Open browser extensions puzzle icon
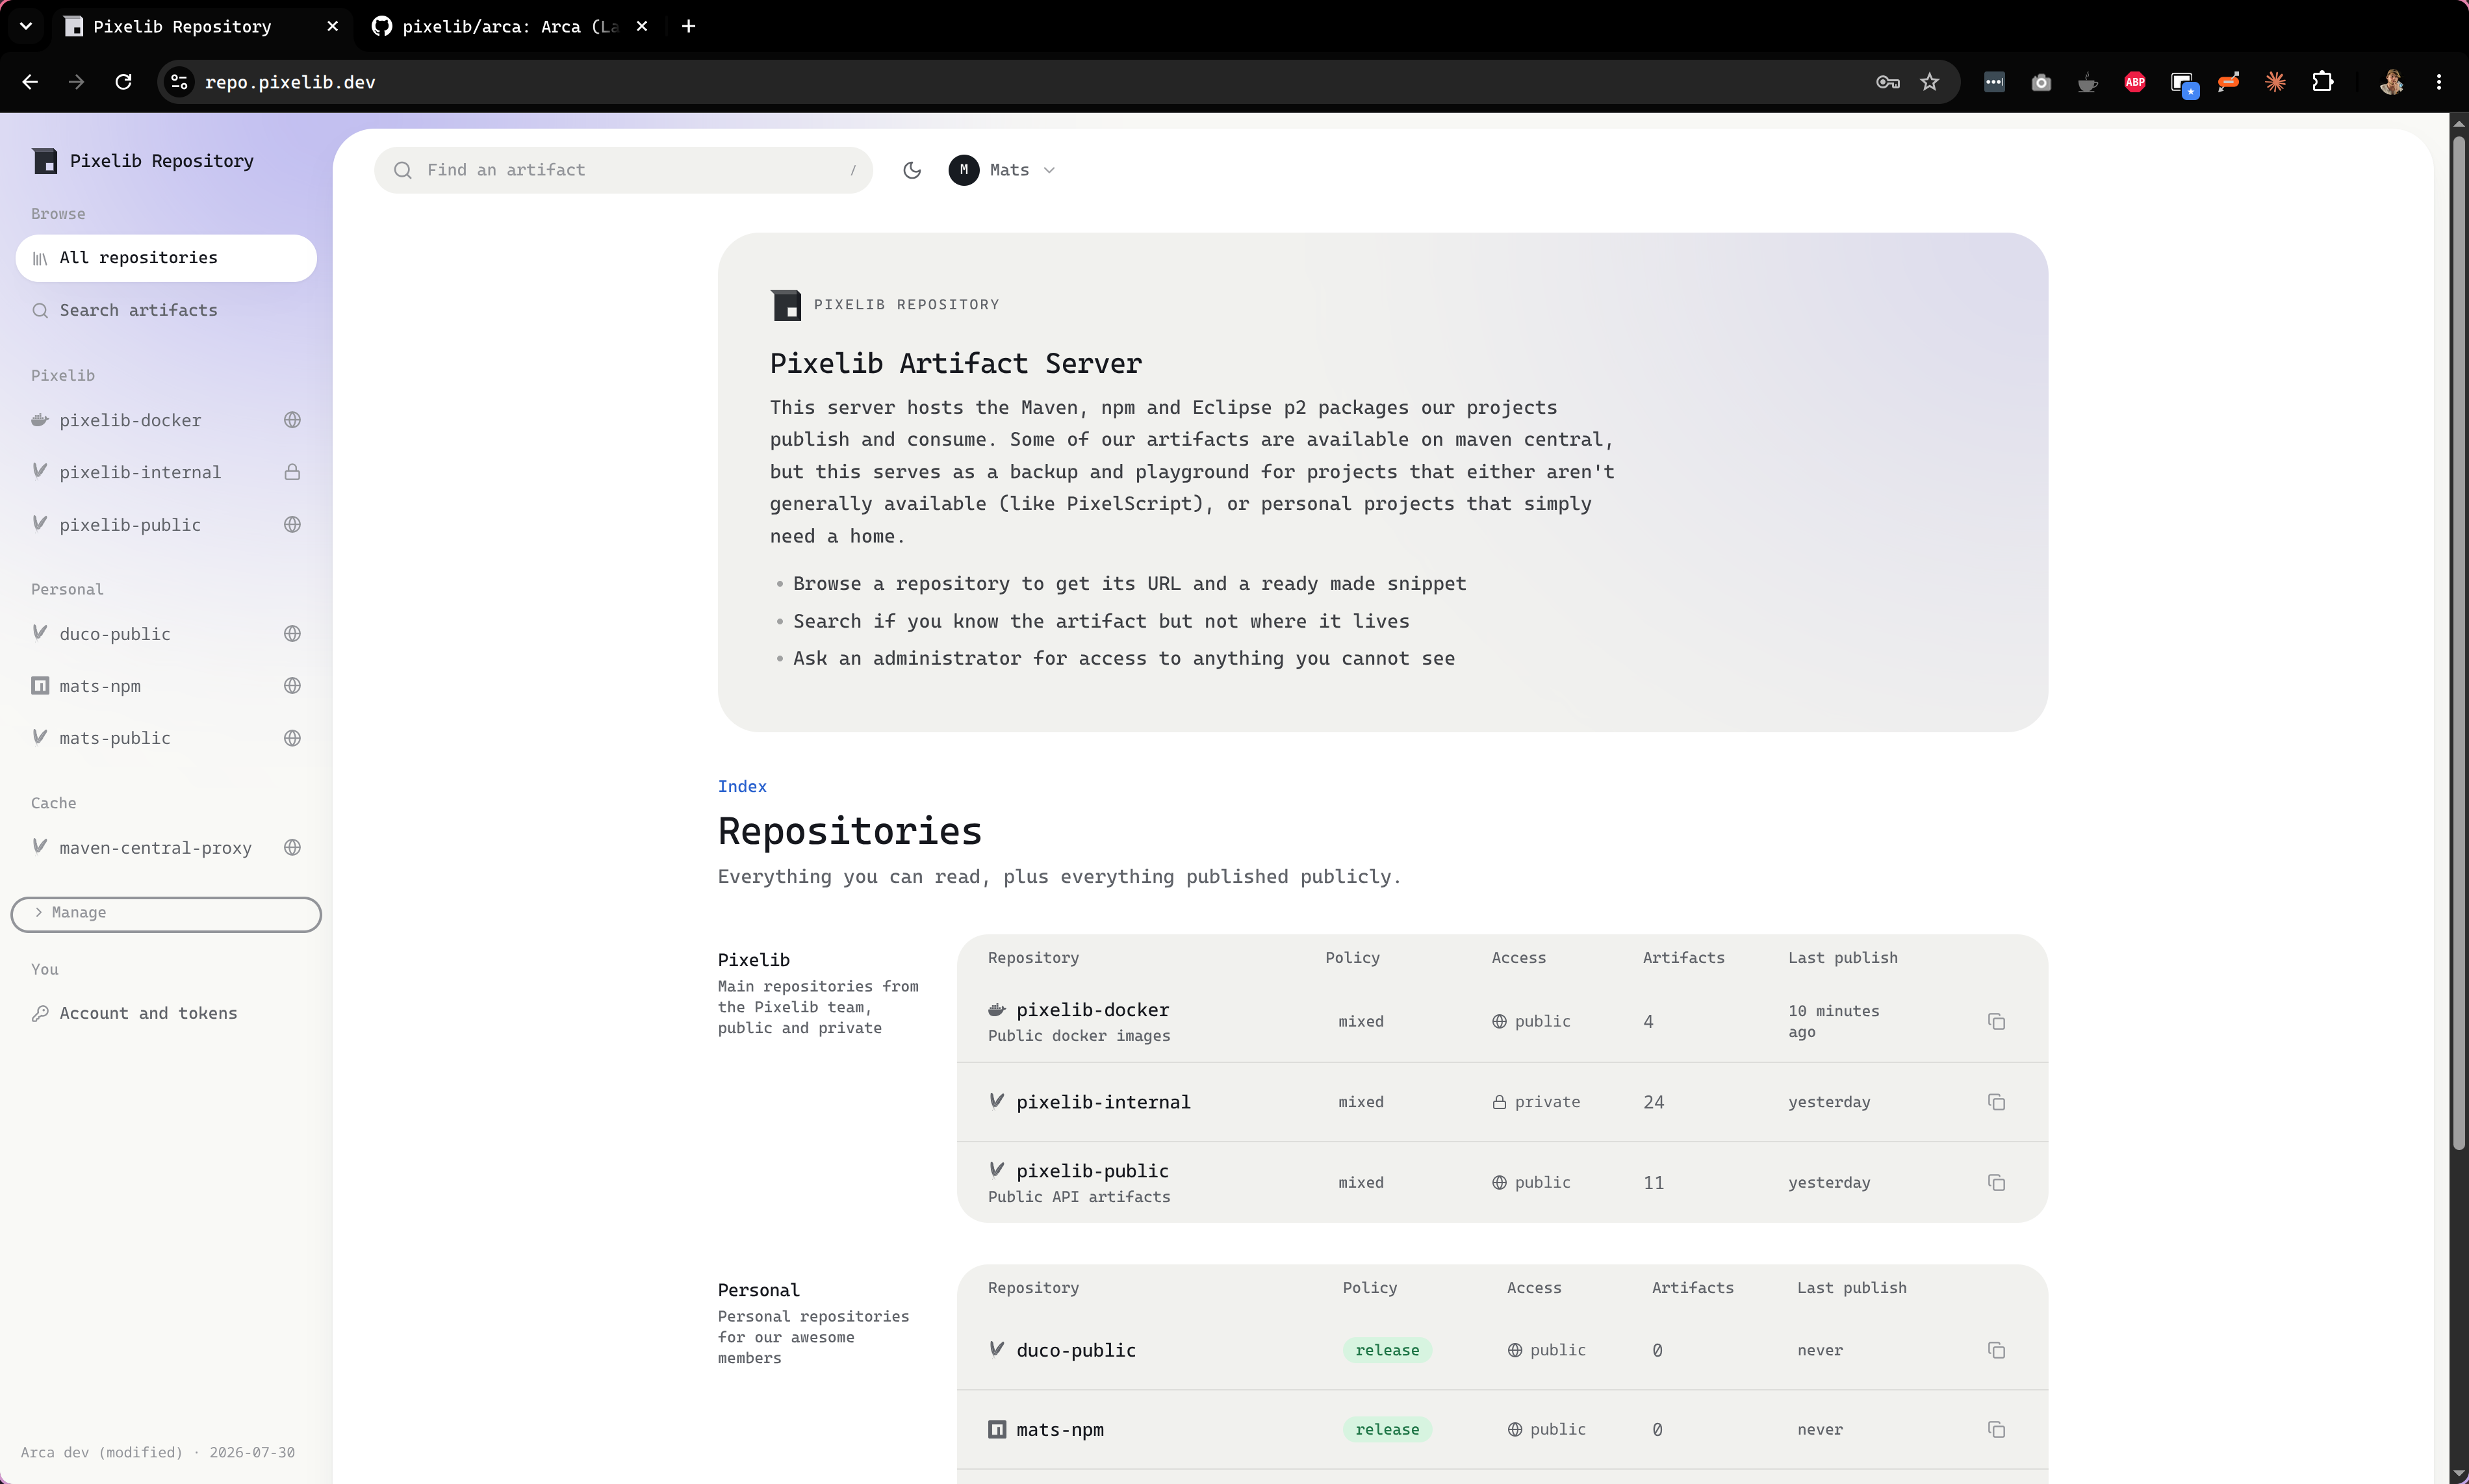This screenshot has width=2469, height=1484. click(2322, 82)
